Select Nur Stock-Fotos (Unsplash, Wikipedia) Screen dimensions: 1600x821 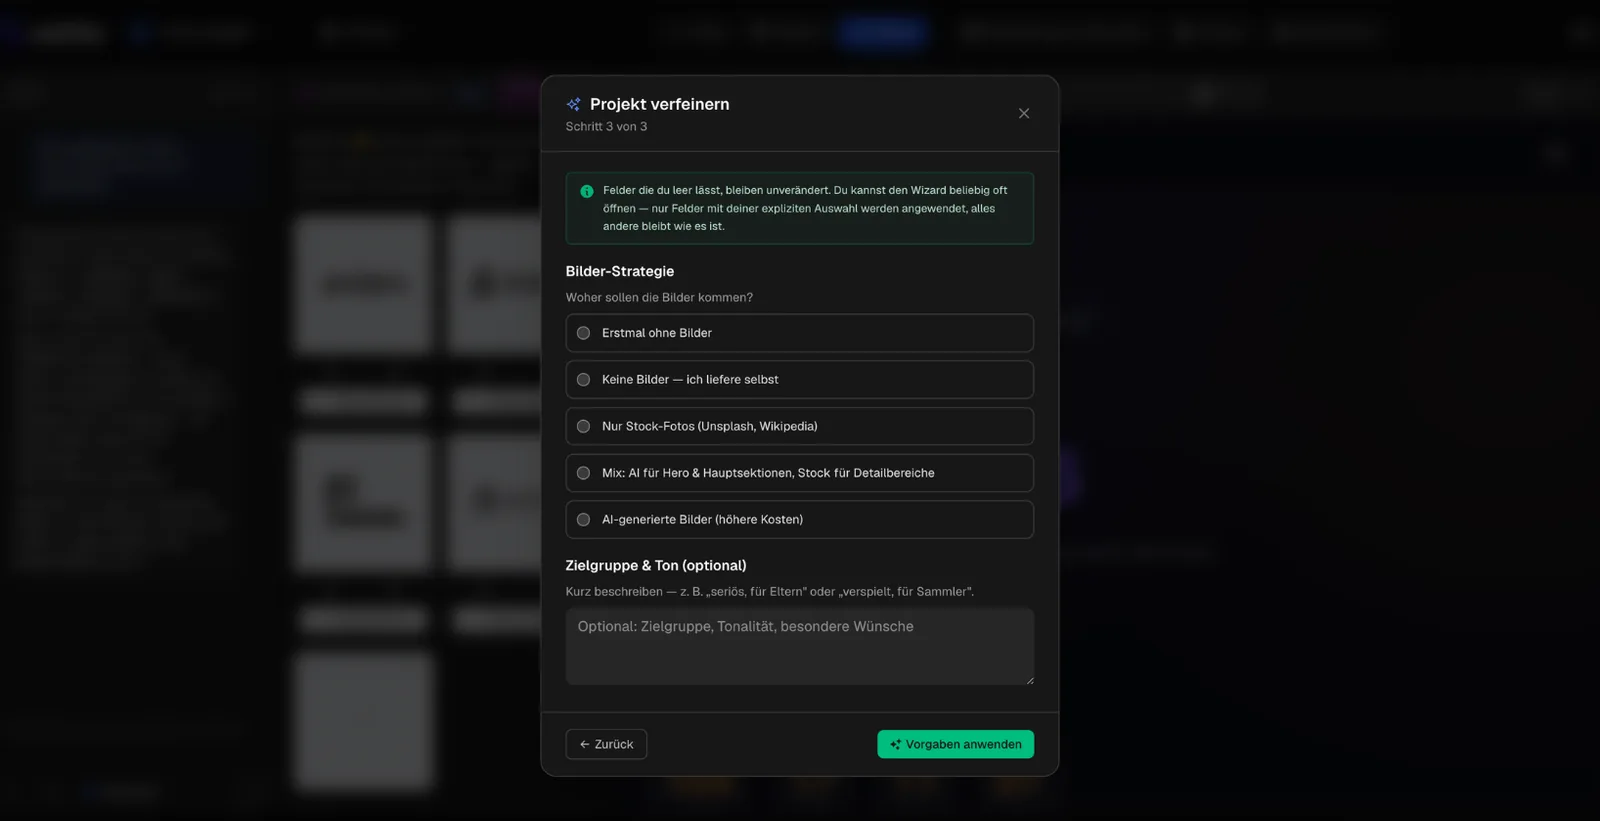pyautogui.click(x=799, y=426)
